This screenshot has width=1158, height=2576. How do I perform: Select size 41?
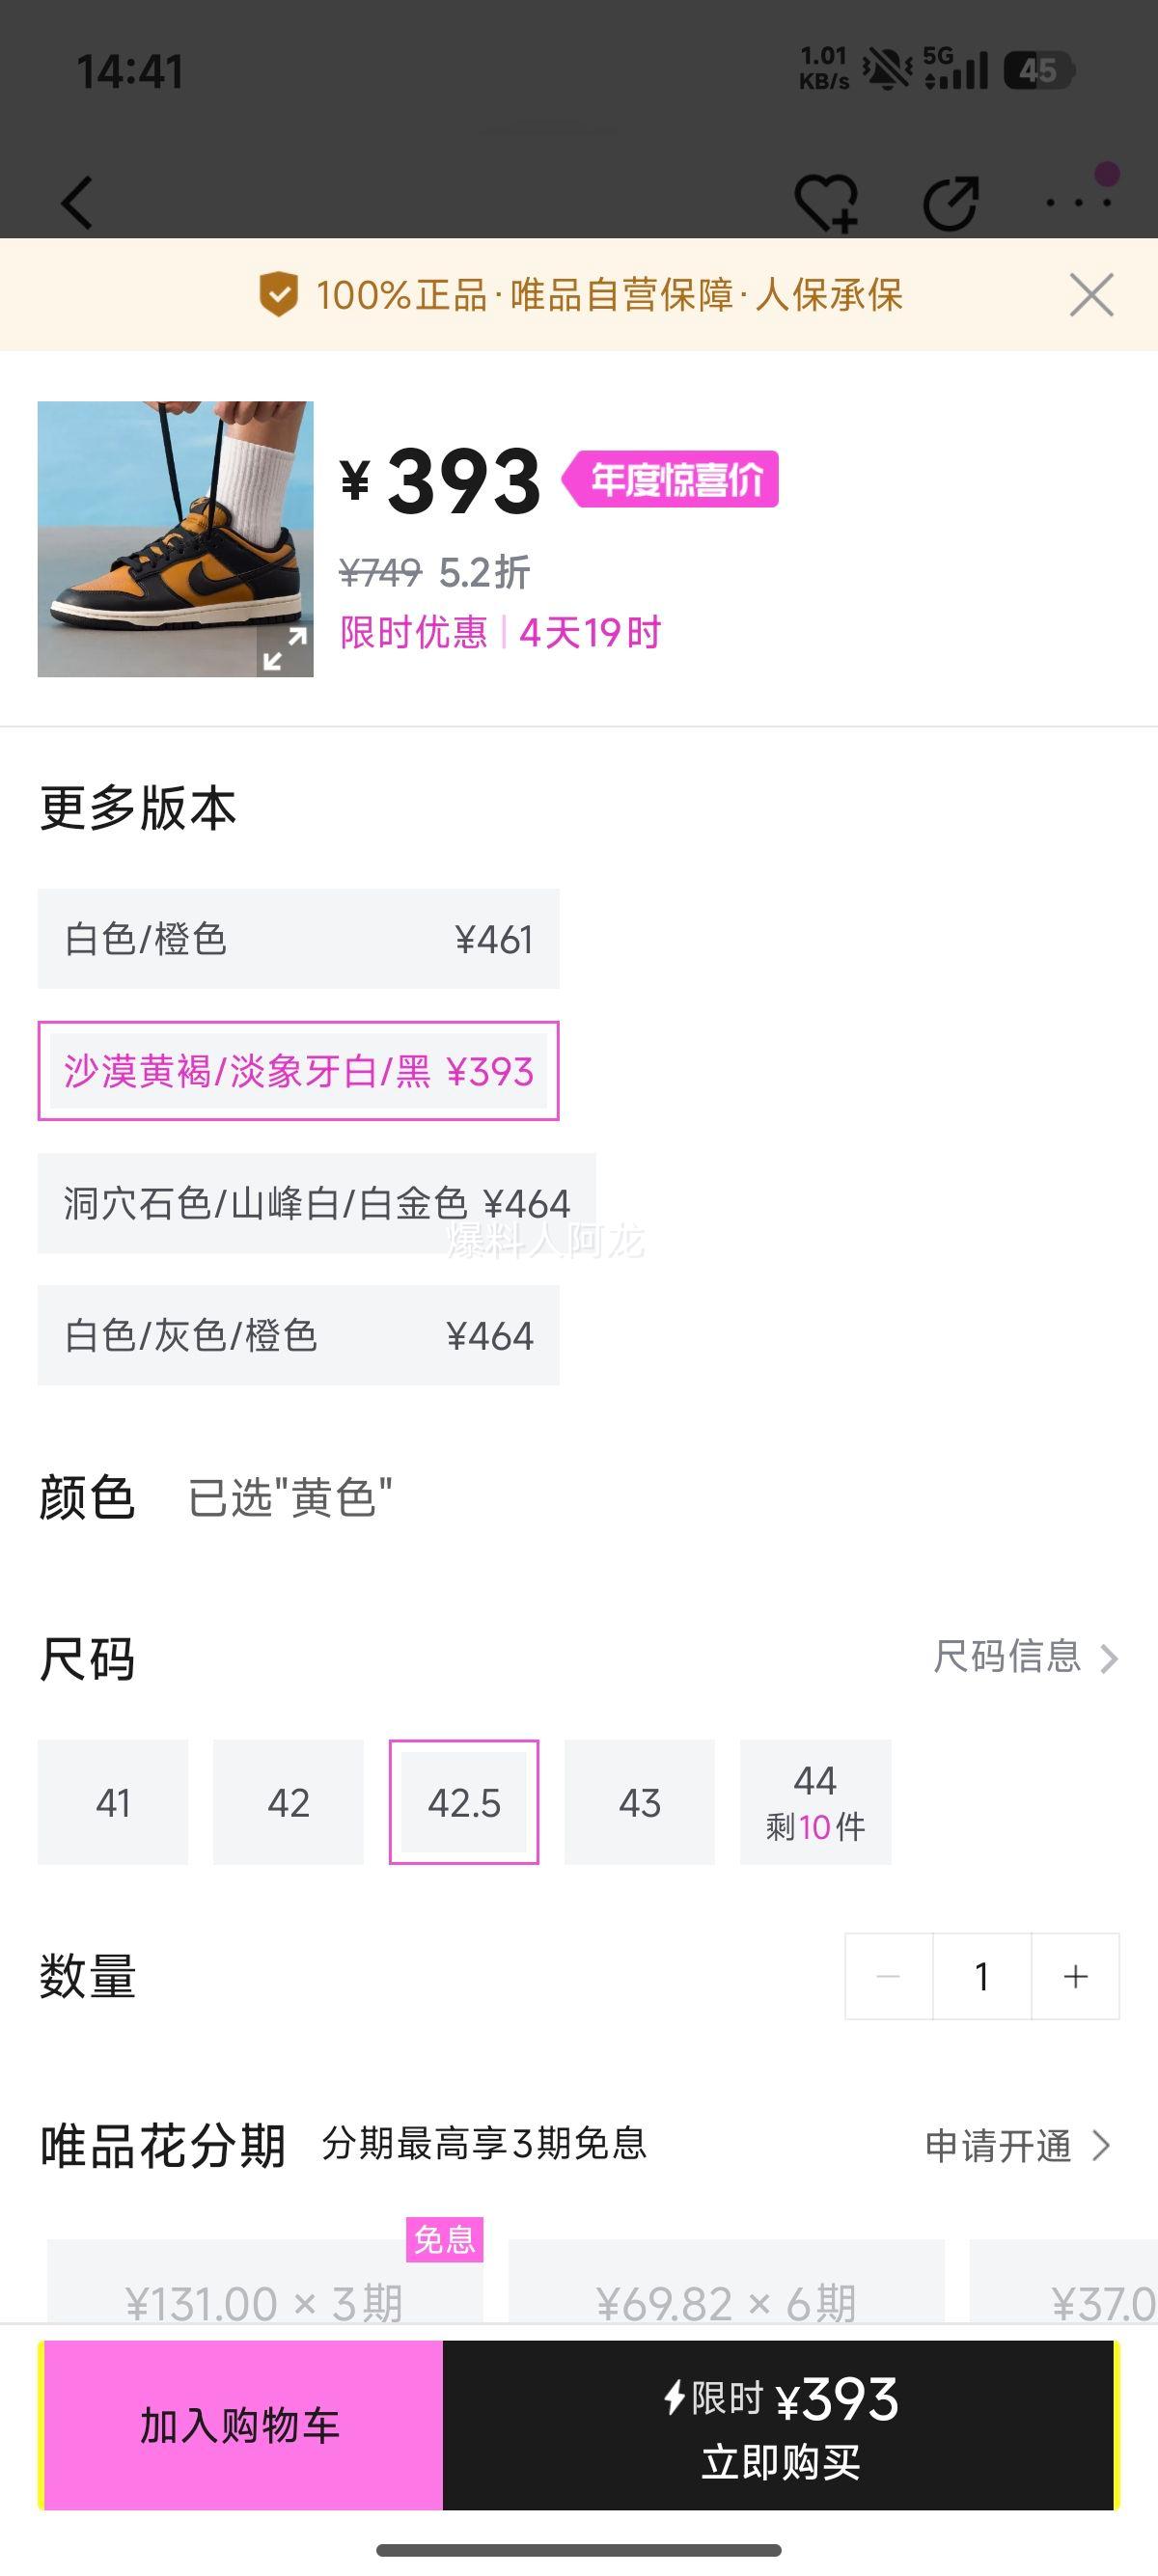(x=113, y=1802)
